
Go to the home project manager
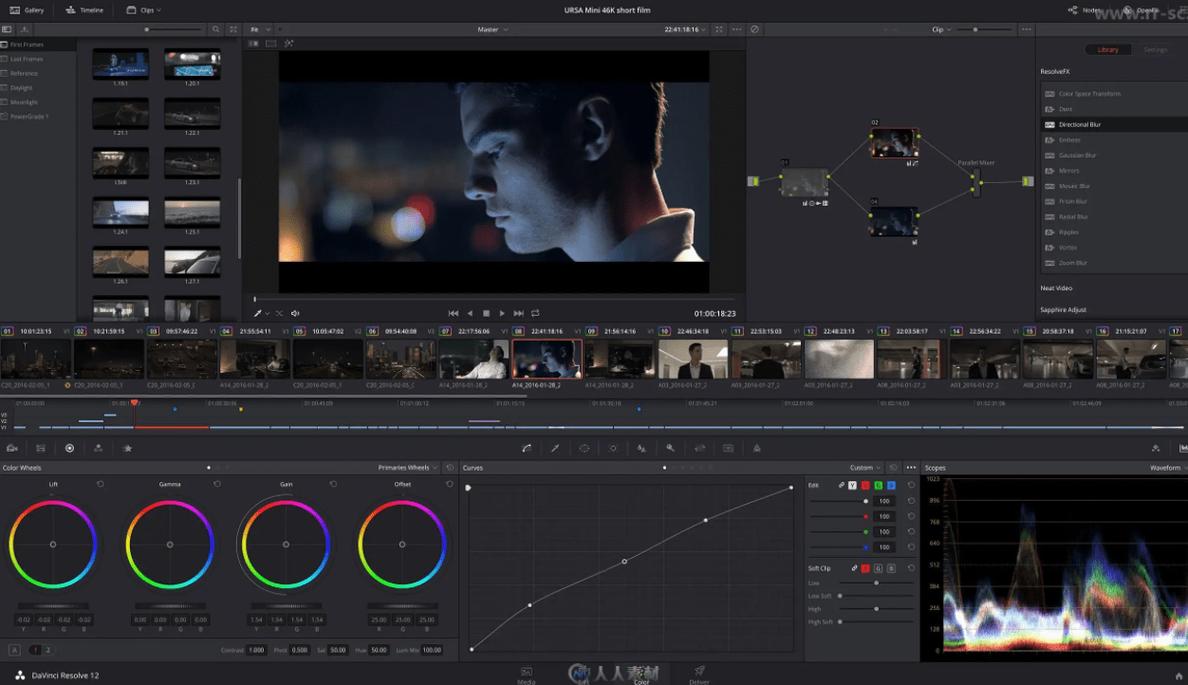[x=1178, y=676]
